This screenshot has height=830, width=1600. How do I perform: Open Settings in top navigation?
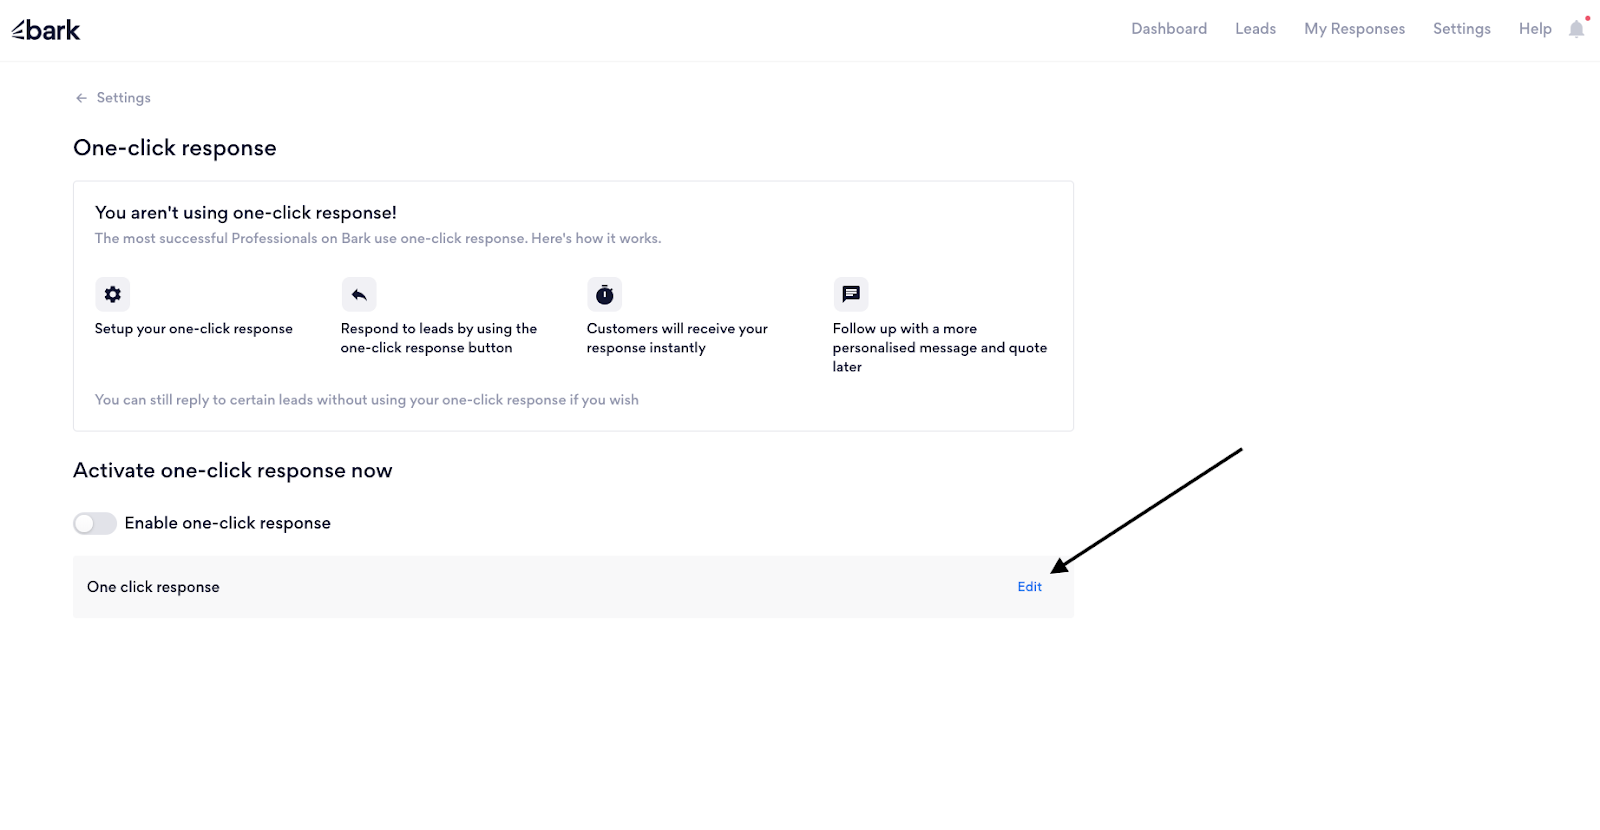tap(1461, 29)
